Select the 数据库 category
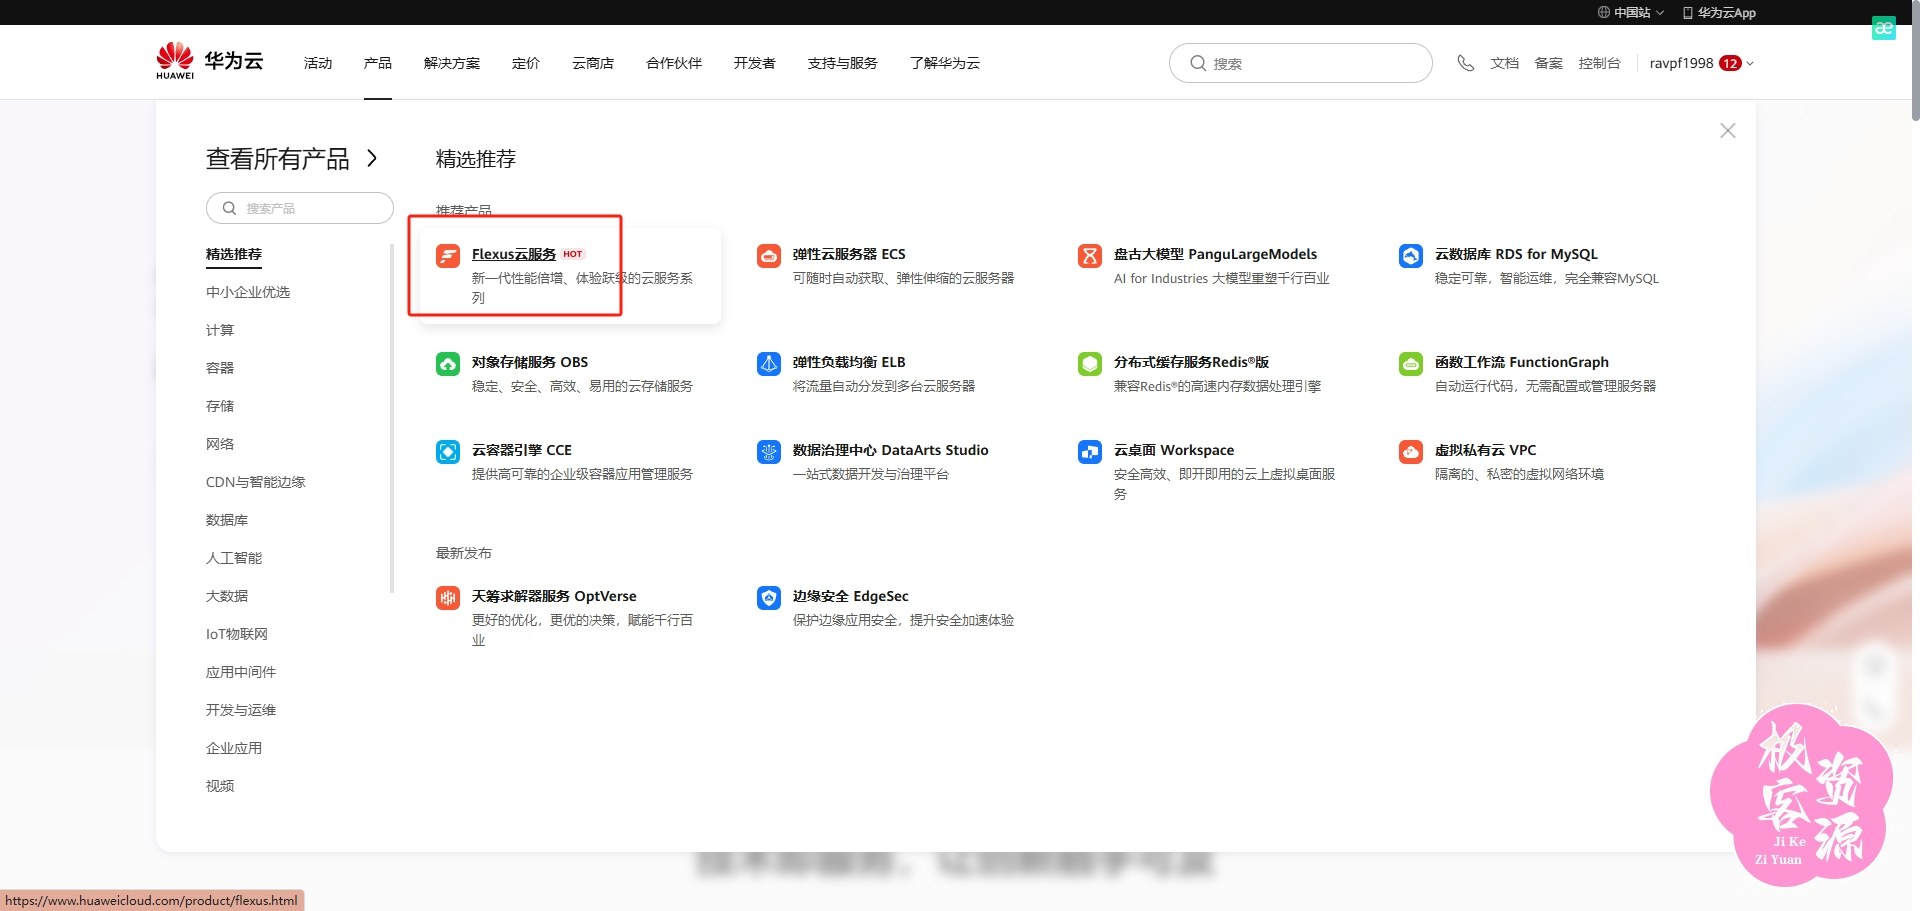 (x=227, y=520)
